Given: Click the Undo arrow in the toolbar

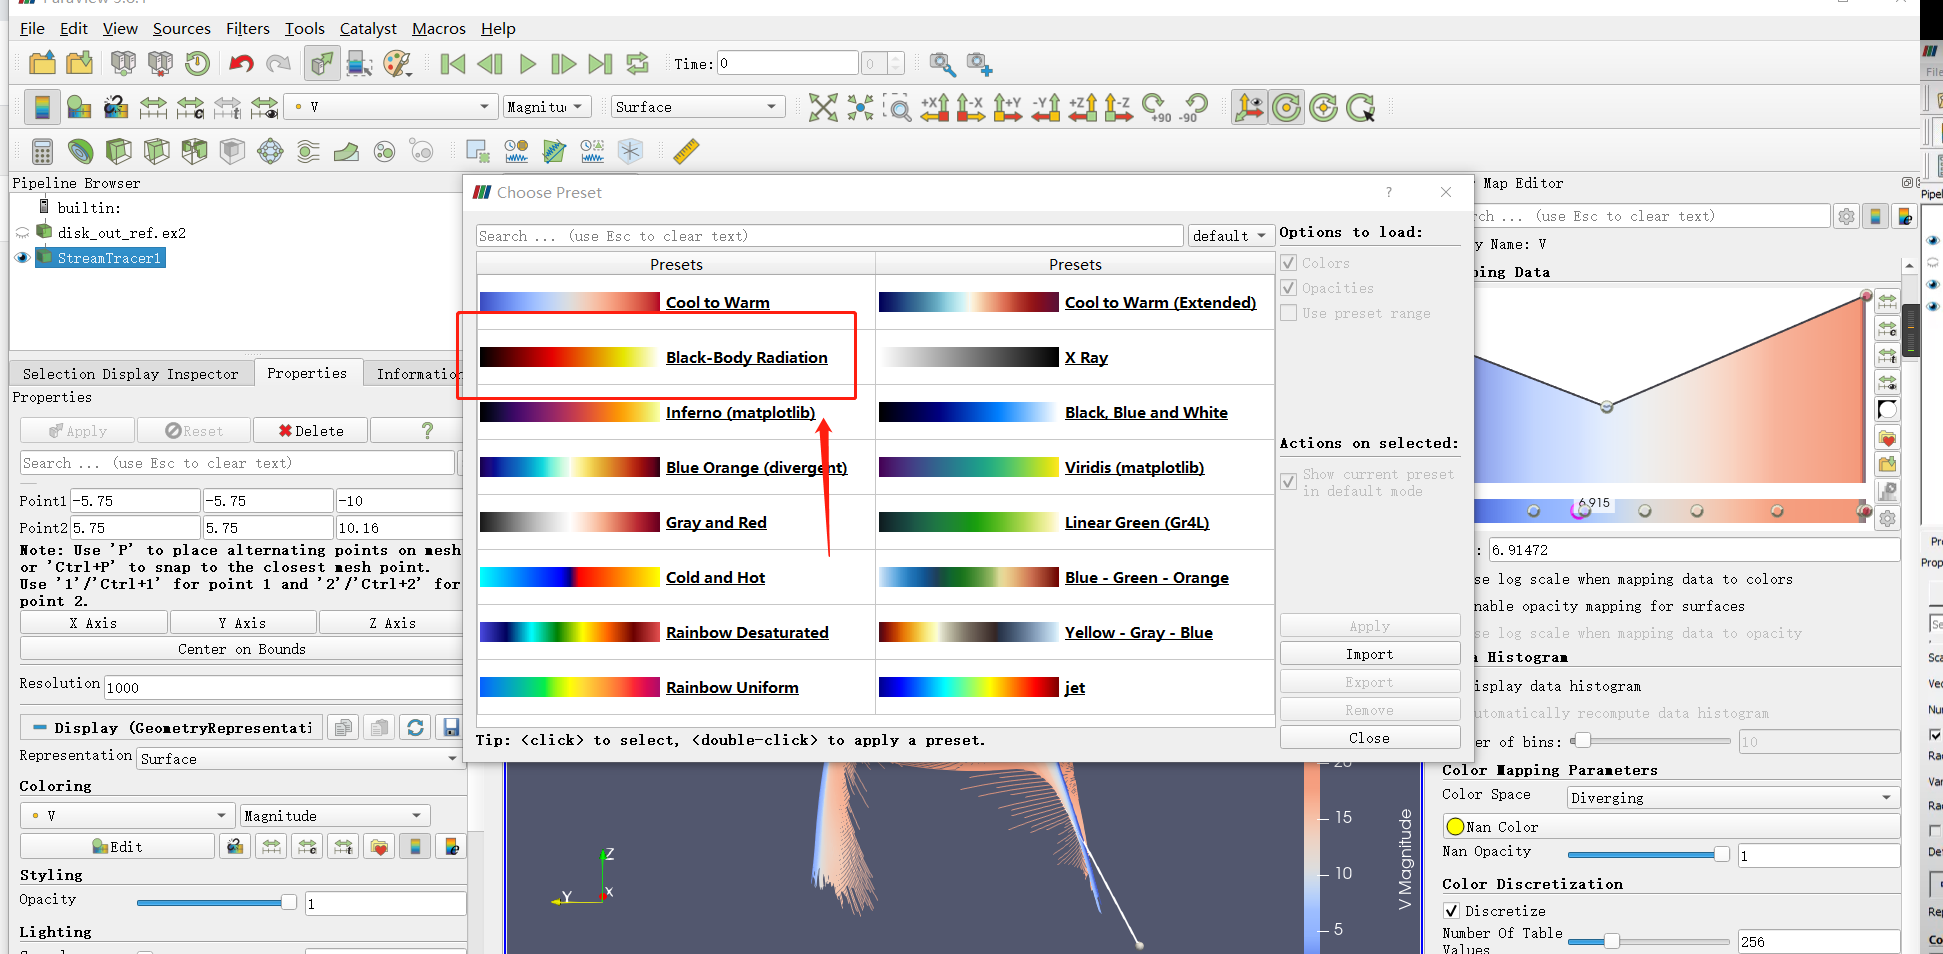Looking at the screenshot, I should click(x=240, y=63).
